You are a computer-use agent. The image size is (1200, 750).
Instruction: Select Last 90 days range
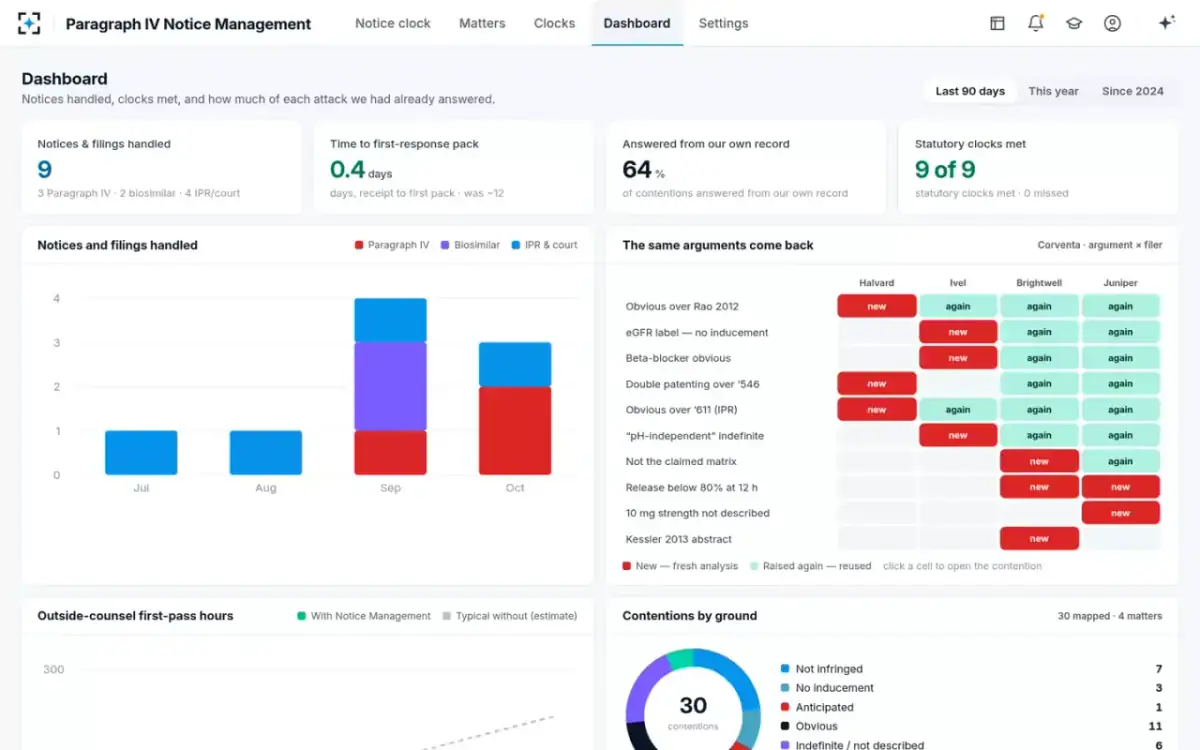coord(970,91)
